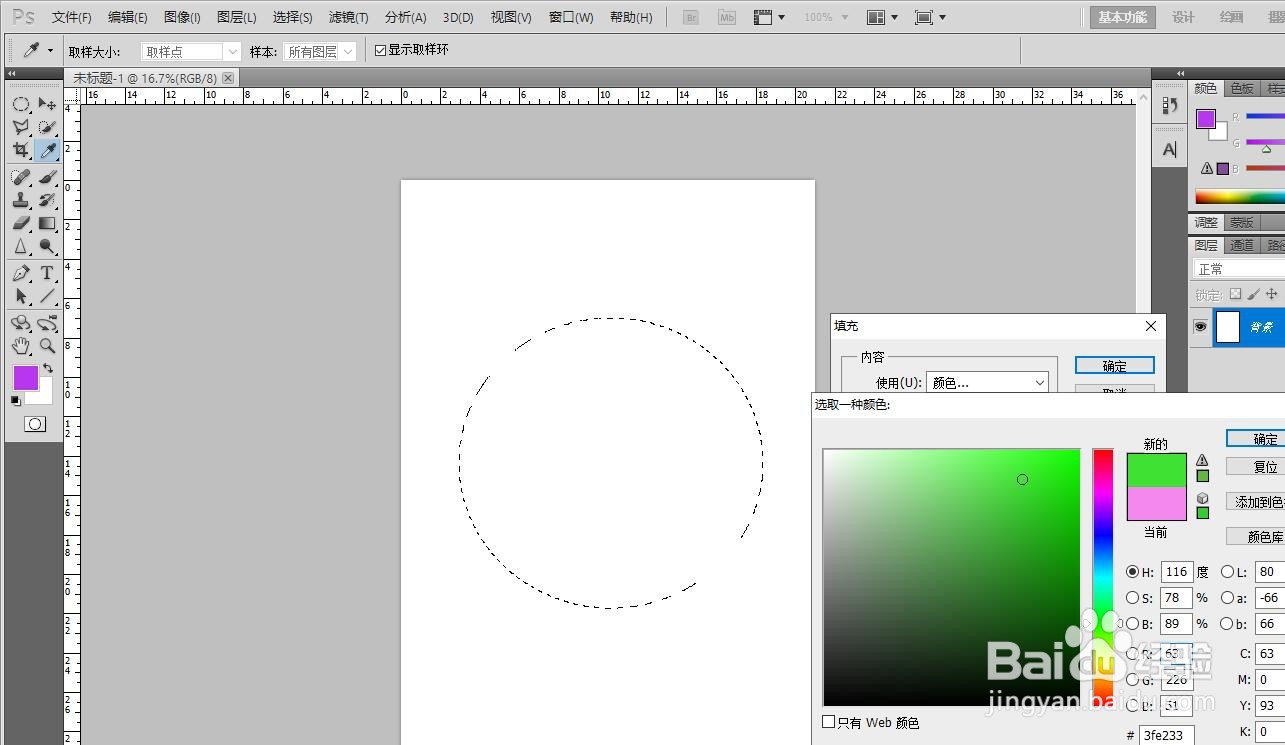1285x745 pixels.
Task: Click 复位 in the color picker
Action: pyautogui.click(x=1256, y=467)
